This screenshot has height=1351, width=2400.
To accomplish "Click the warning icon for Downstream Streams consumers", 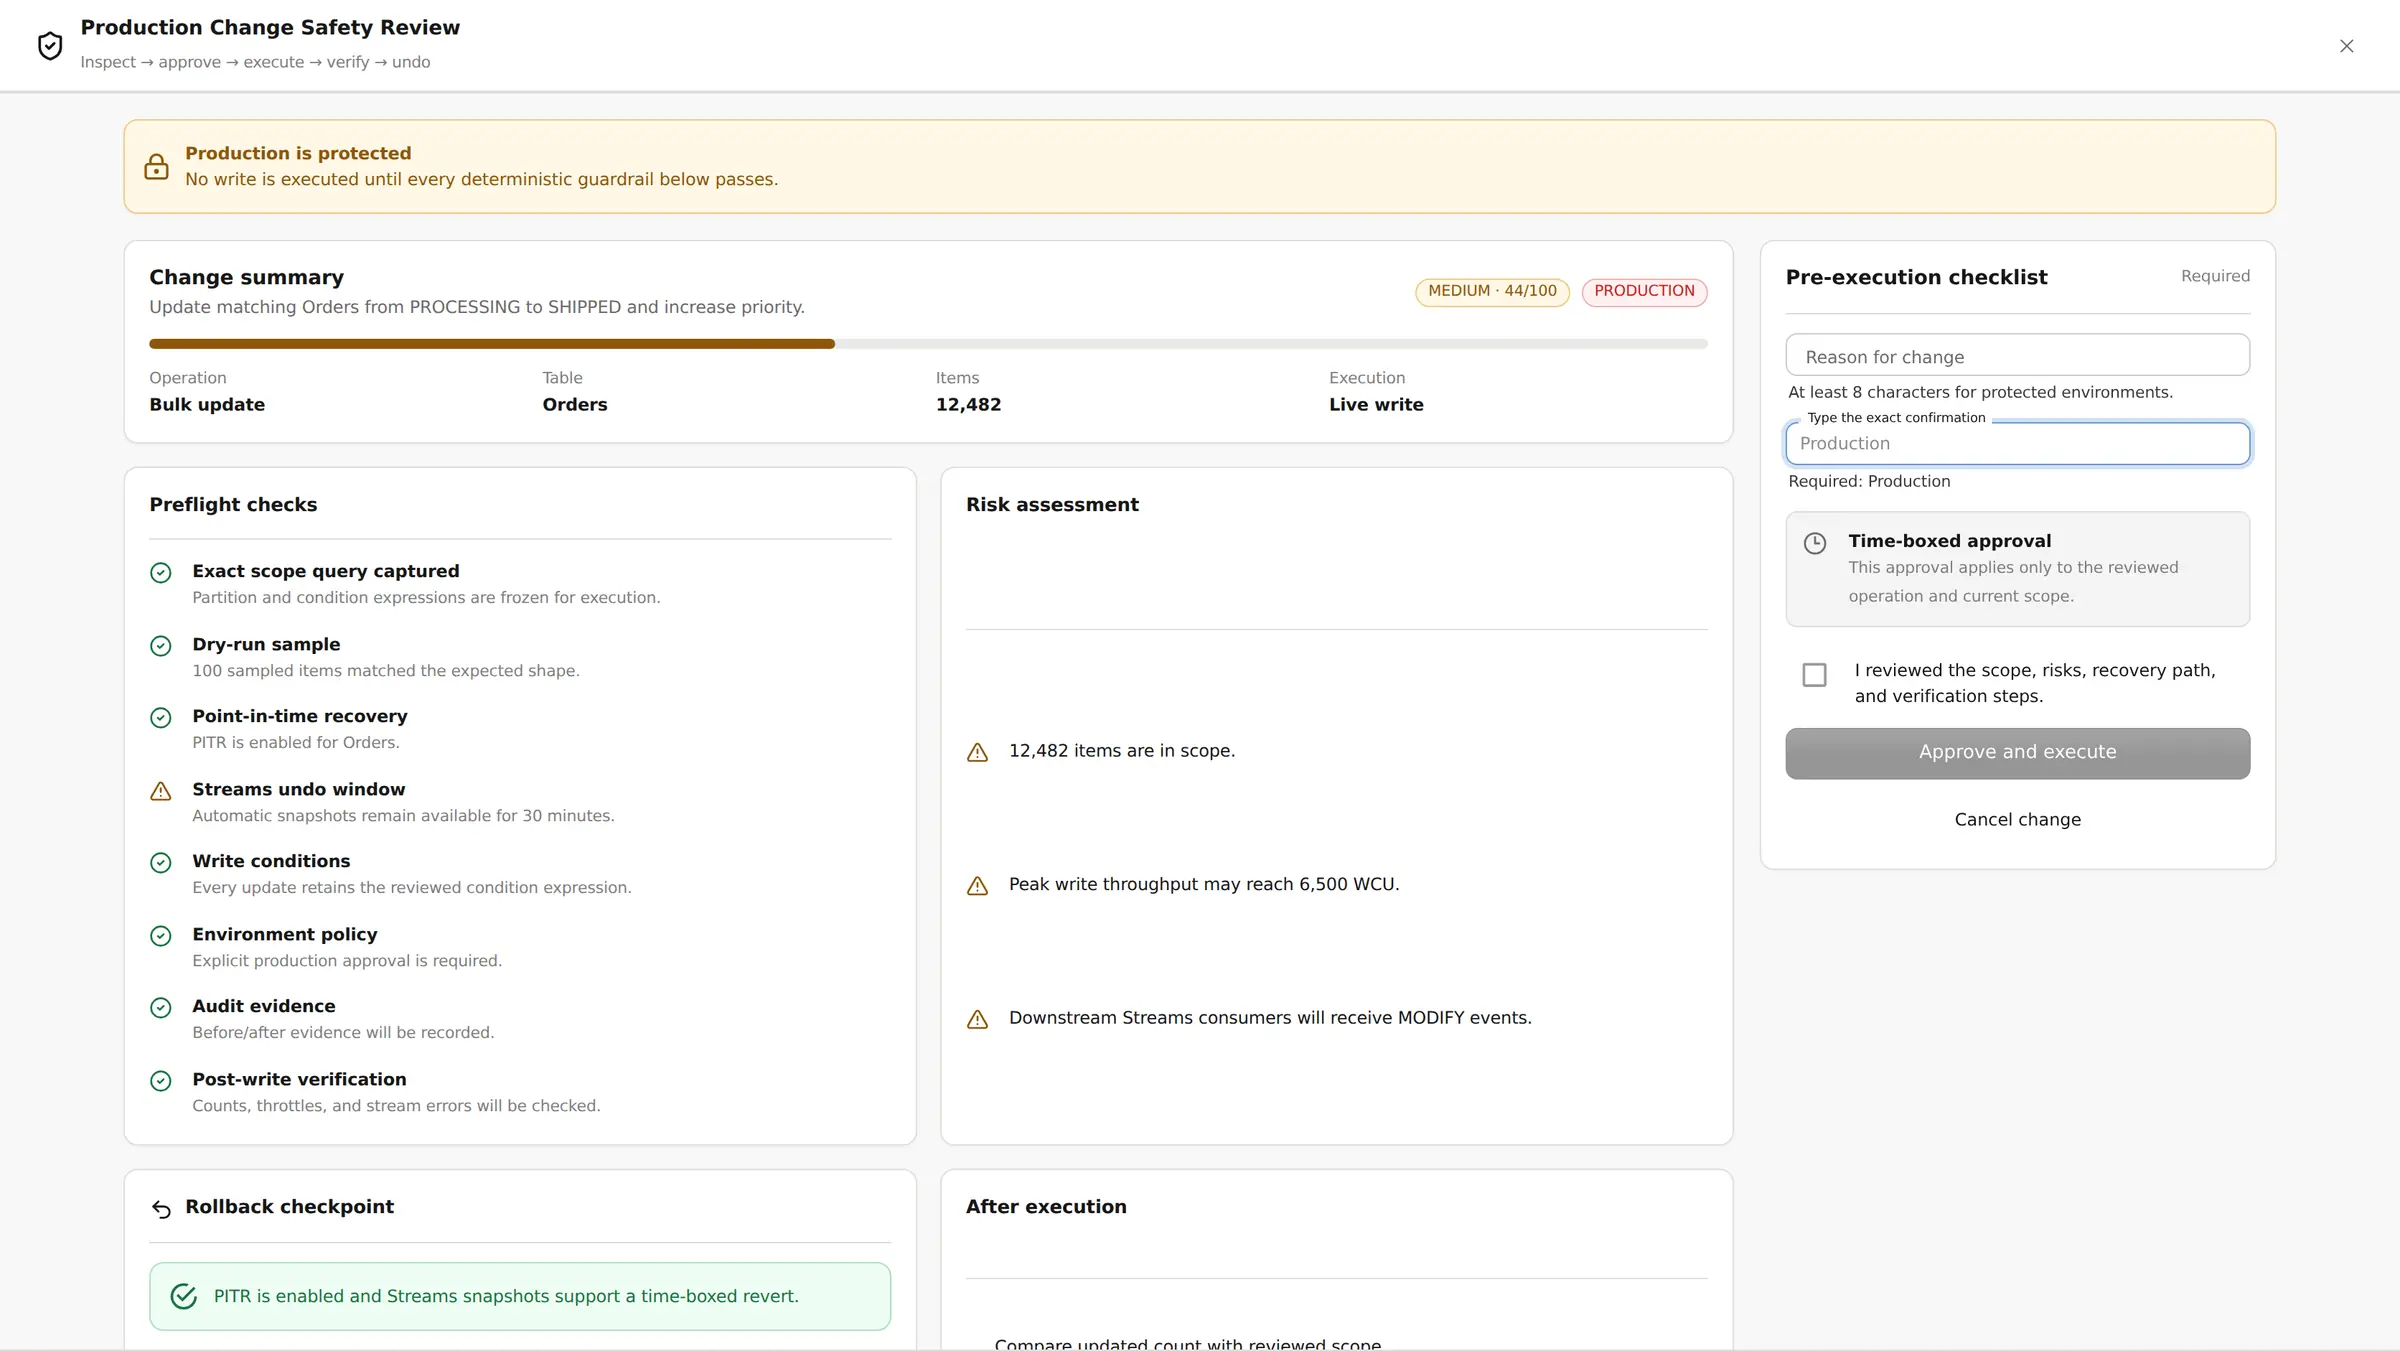I will tap(977, 1019).
